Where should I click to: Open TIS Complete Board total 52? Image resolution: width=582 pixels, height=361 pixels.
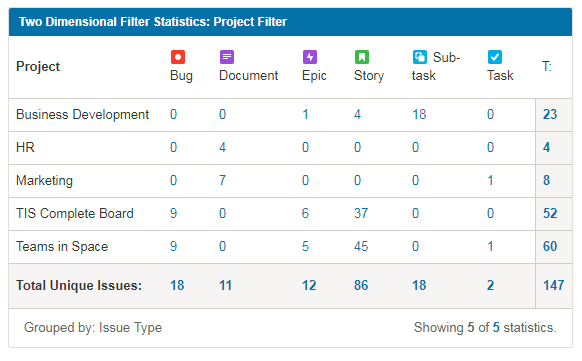[x=550, y=213]
